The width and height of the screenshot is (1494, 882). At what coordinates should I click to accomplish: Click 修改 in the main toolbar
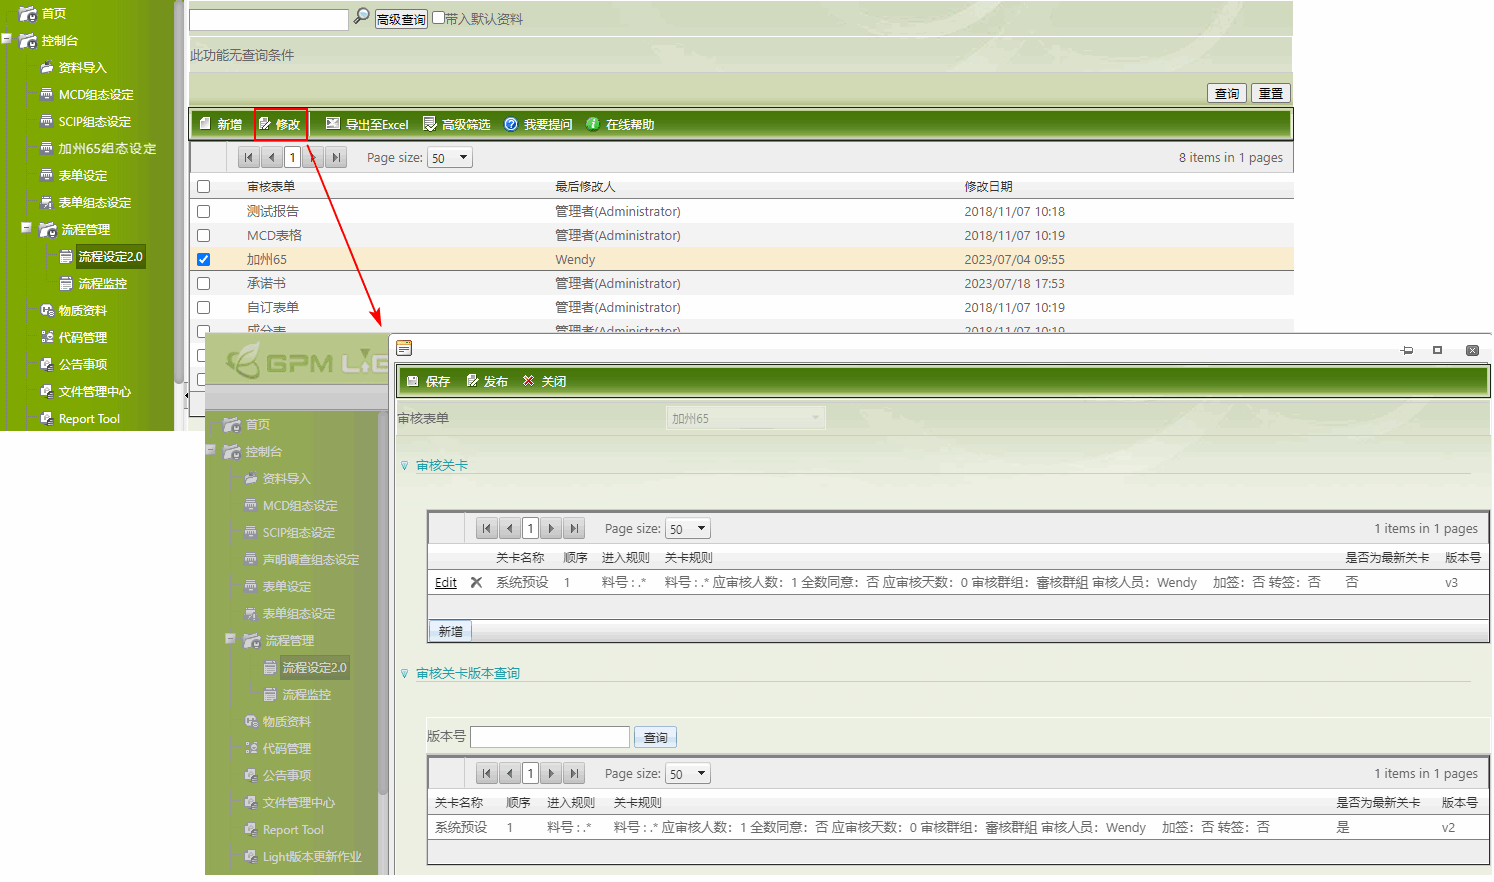pyautogui.click(x=279, y=124)
